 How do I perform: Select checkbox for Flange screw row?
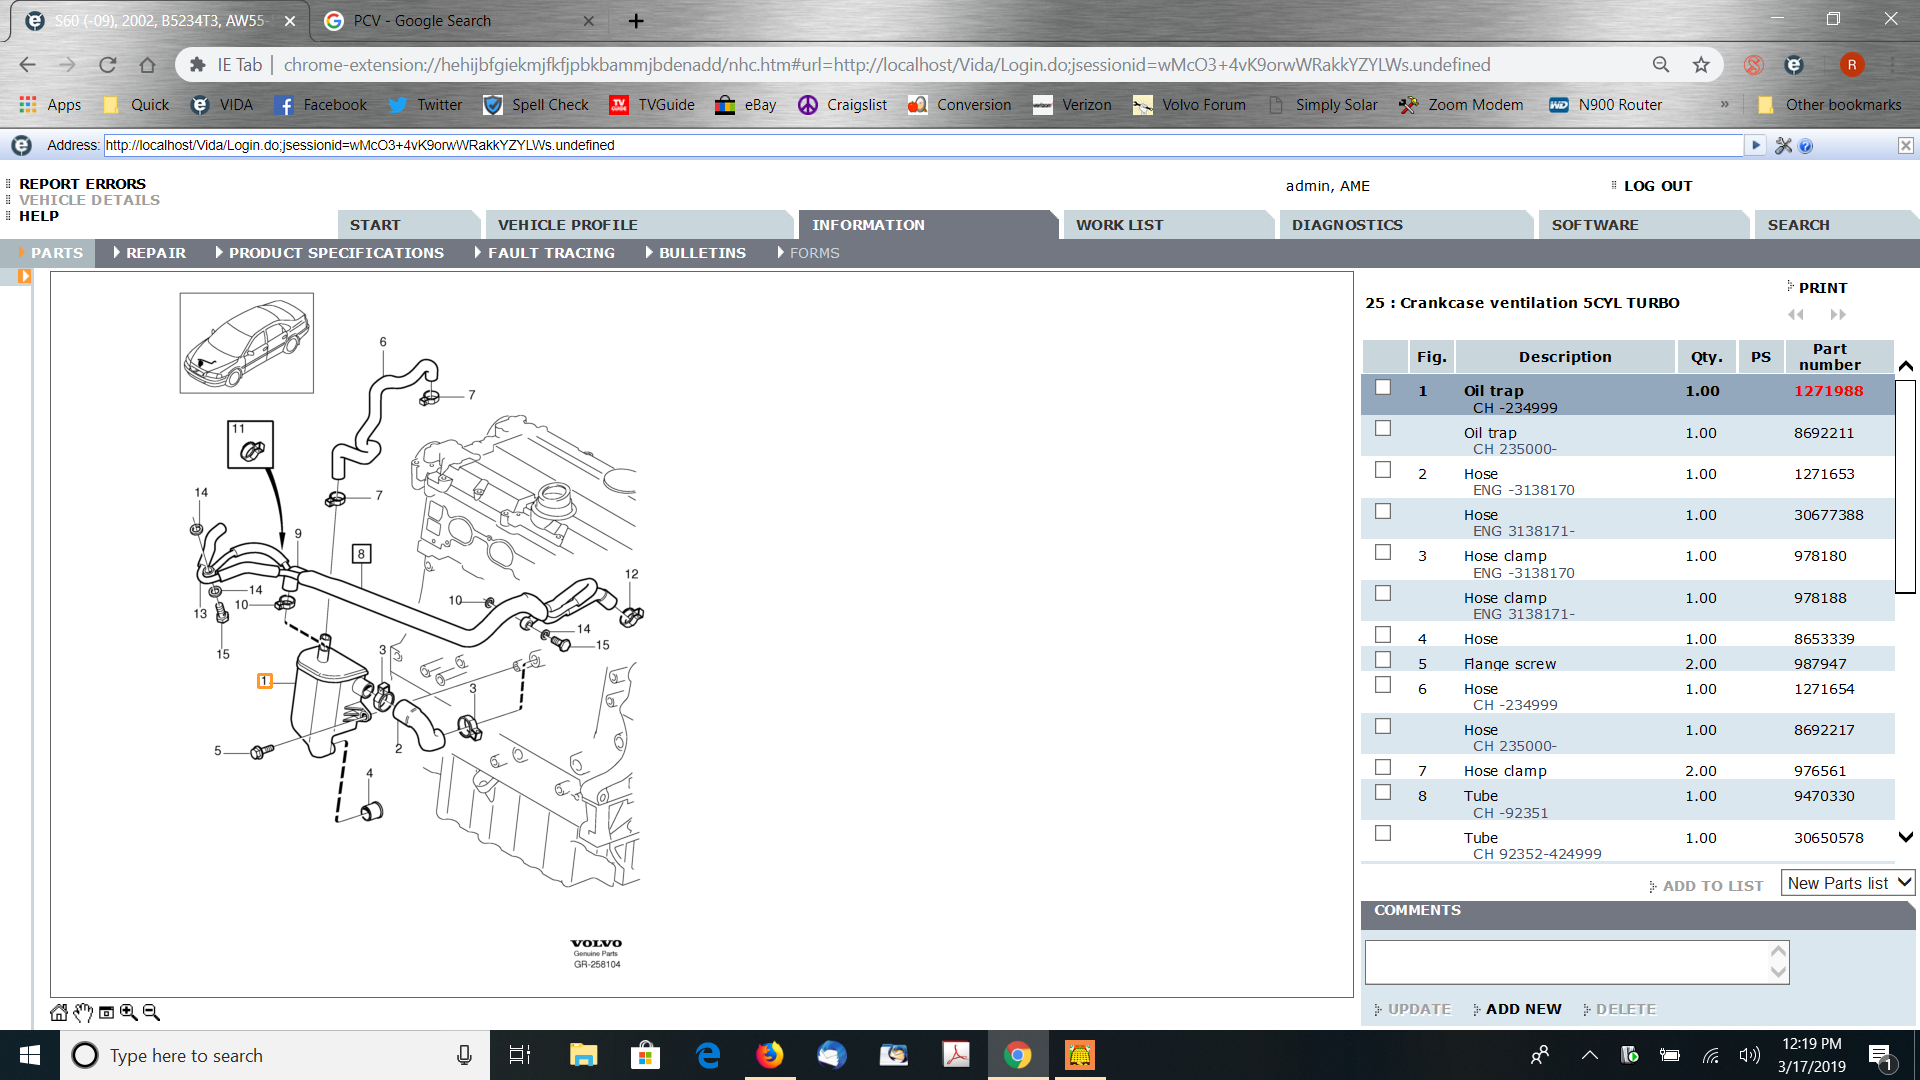(1383, 660)
